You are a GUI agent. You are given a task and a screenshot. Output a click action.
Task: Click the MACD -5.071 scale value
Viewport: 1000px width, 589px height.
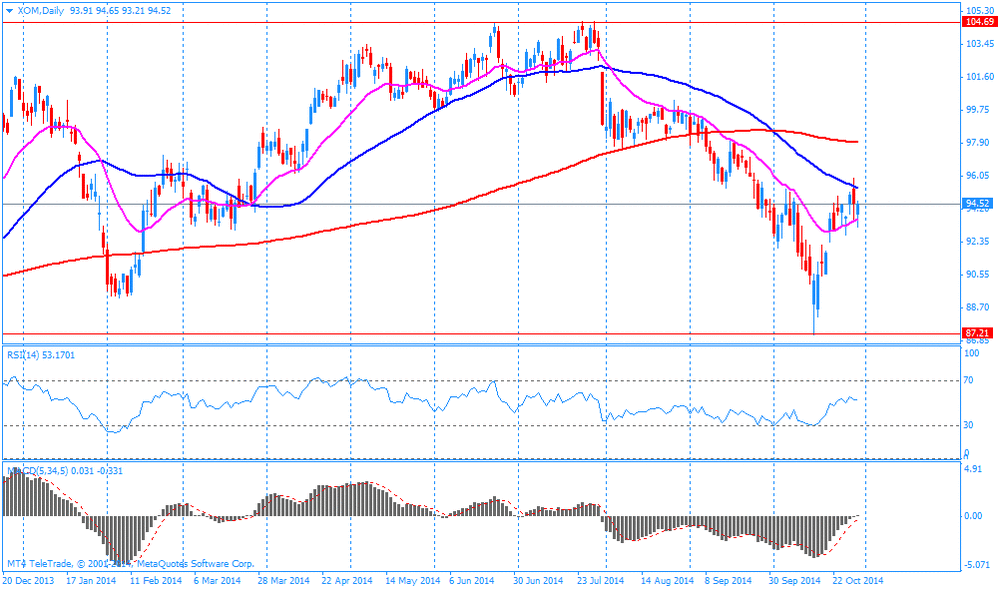[976, 565]
